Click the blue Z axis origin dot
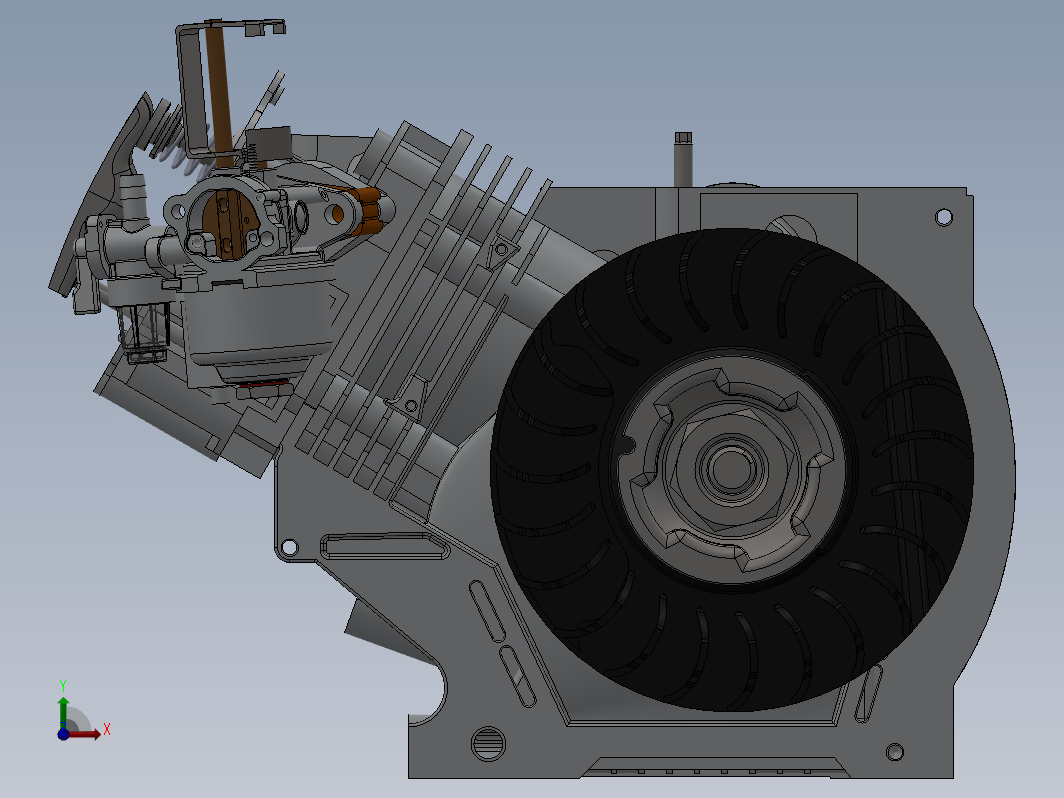Image resolution: width=1064 pixels, height=798 pixels. [63, 734]
